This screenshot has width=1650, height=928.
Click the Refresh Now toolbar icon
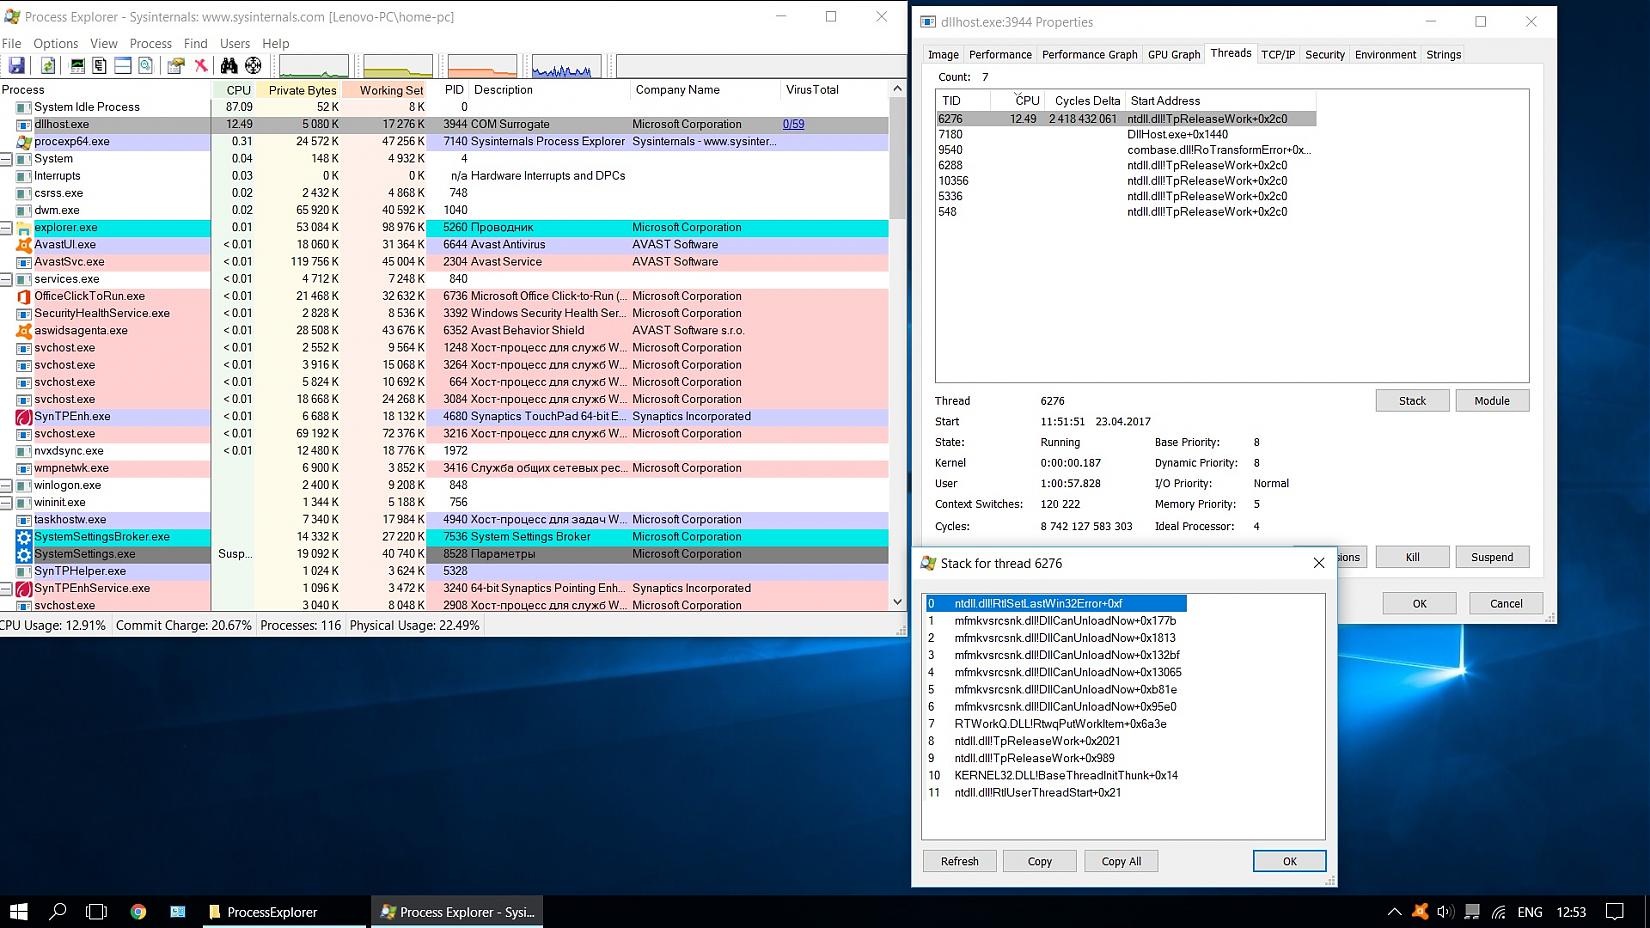click(x=47, y=66)
